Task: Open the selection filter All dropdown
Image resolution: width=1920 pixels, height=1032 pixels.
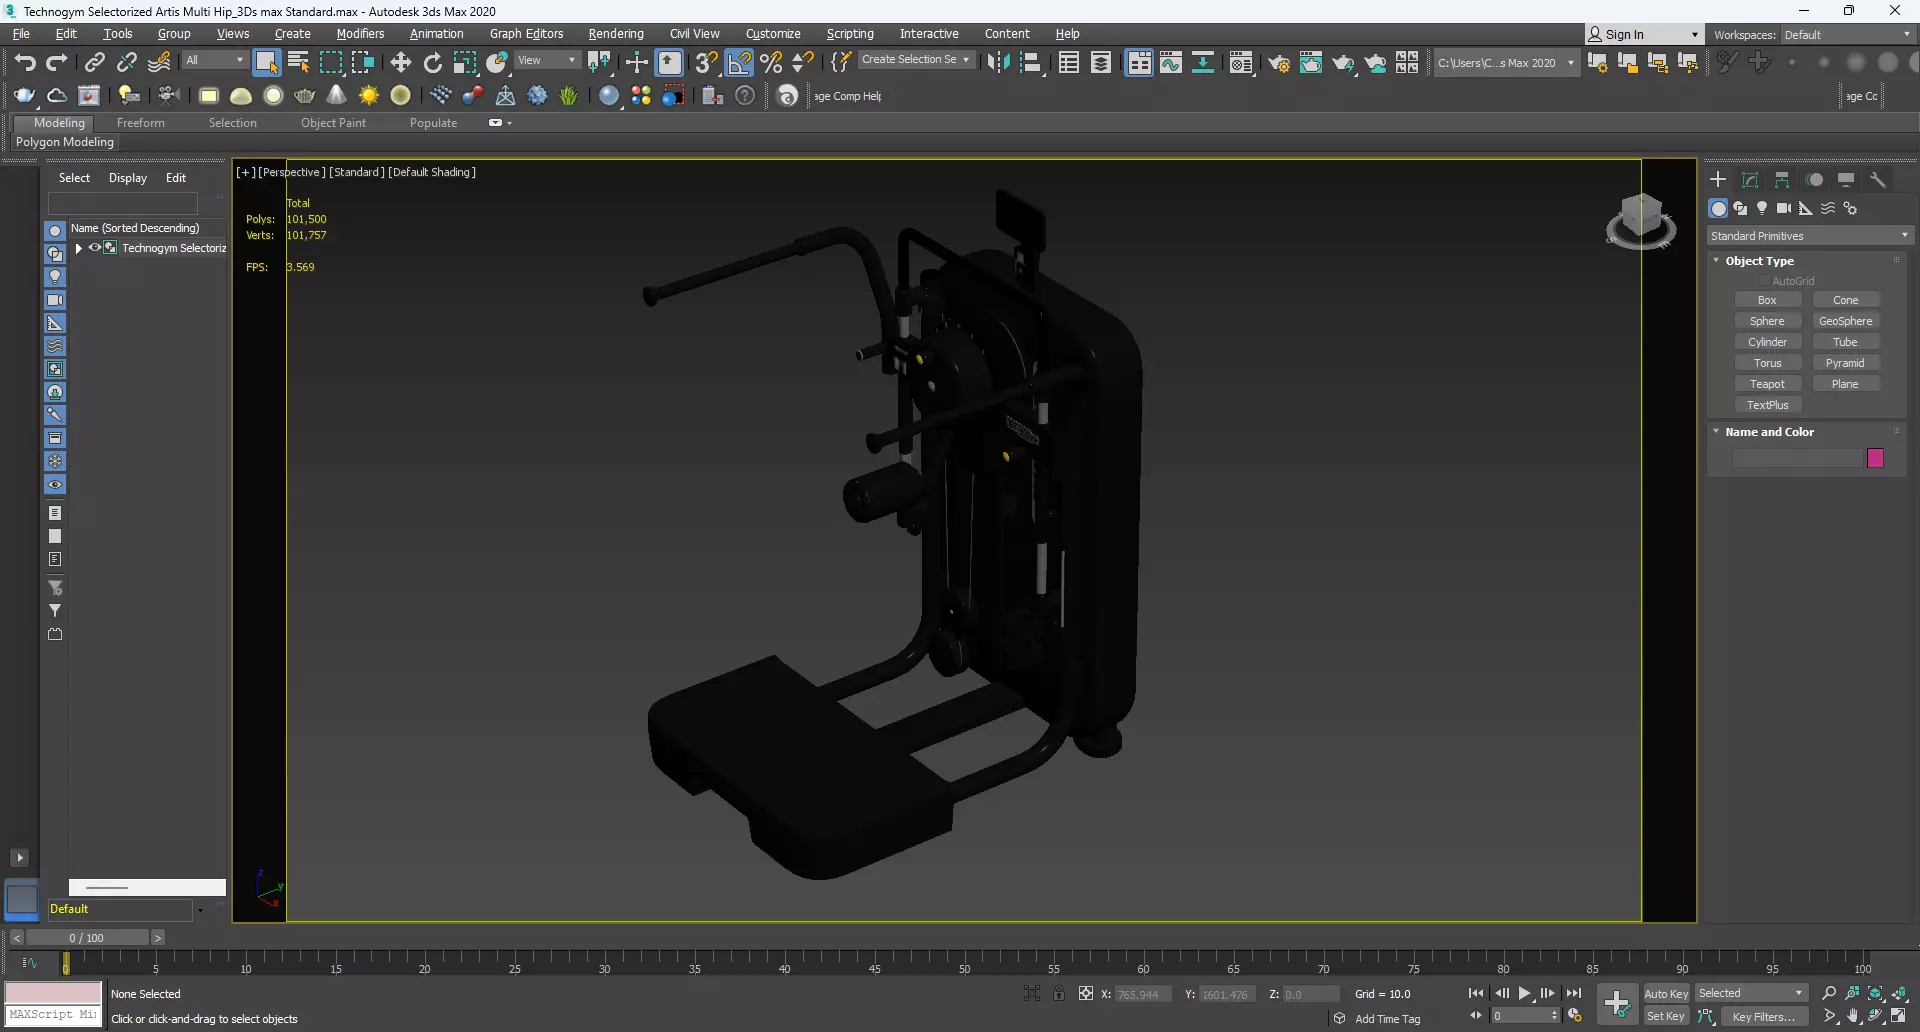Action: pos(214,60)
